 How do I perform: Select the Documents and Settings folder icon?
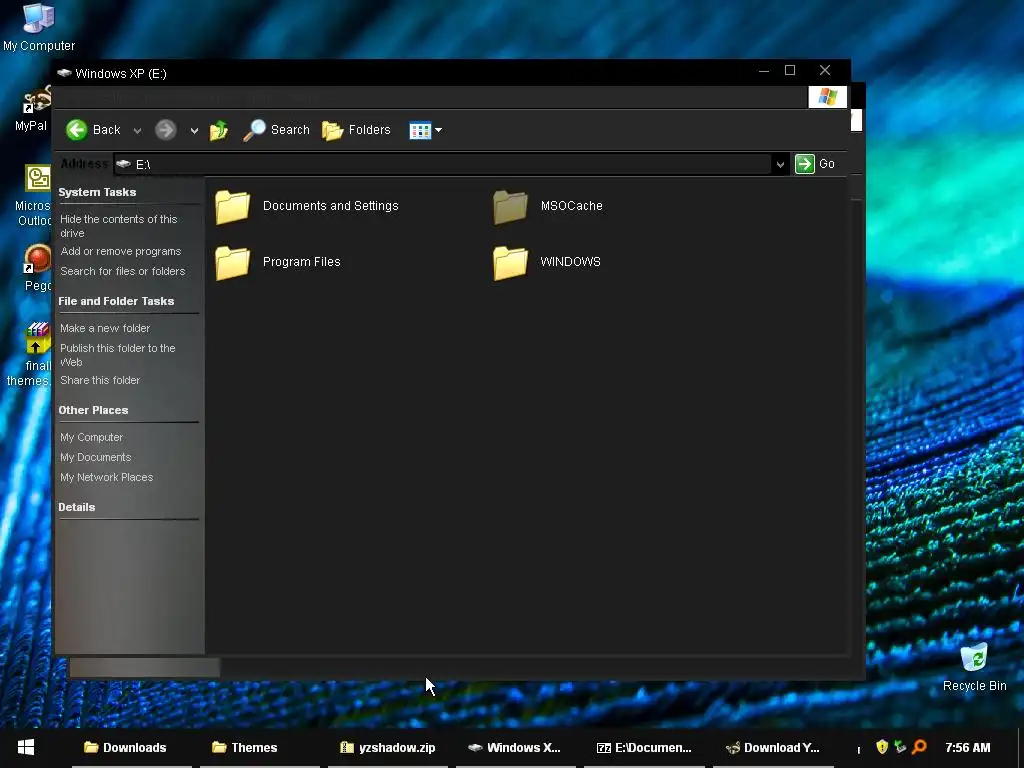click(232, 206)
